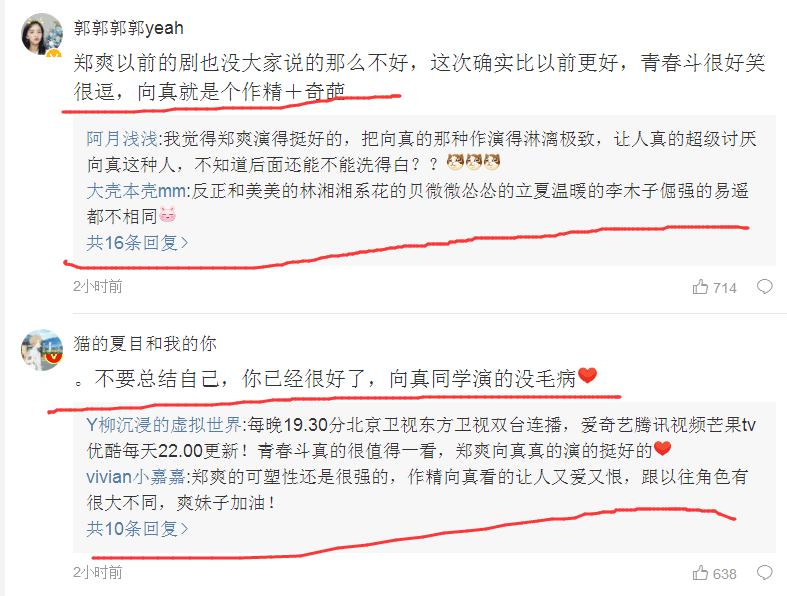Viewport: 787px width, 596px height.
Task: Click the 714 like count
Action: click(725, 288)
